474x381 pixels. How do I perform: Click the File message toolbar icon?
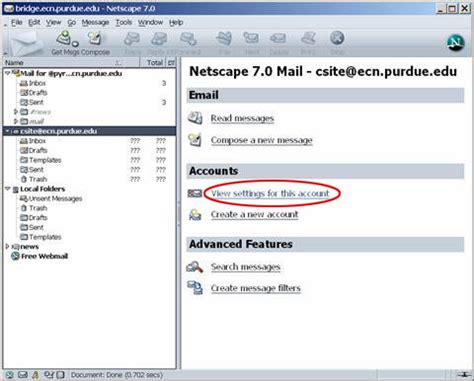pos(224,38)
